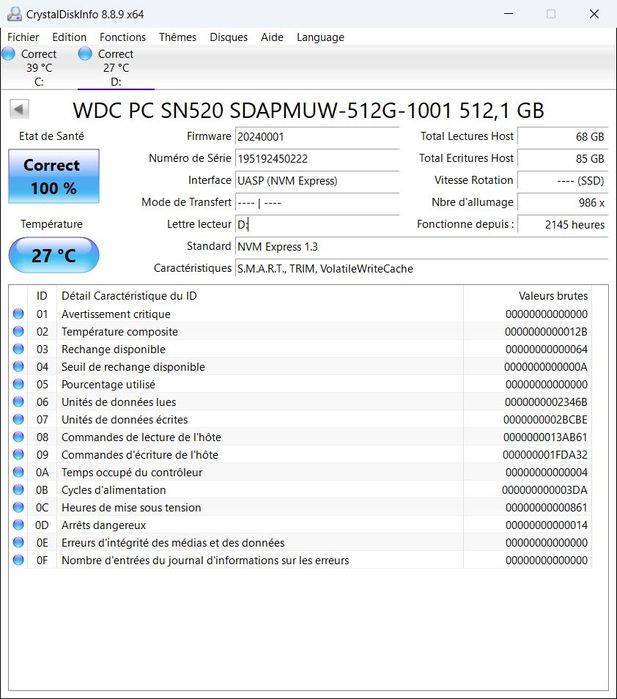The height and width of the screenshot is (699, 617).
Task: Click status orb of Commandes d'écriture de l'hôte
Action: pos(18,455)
